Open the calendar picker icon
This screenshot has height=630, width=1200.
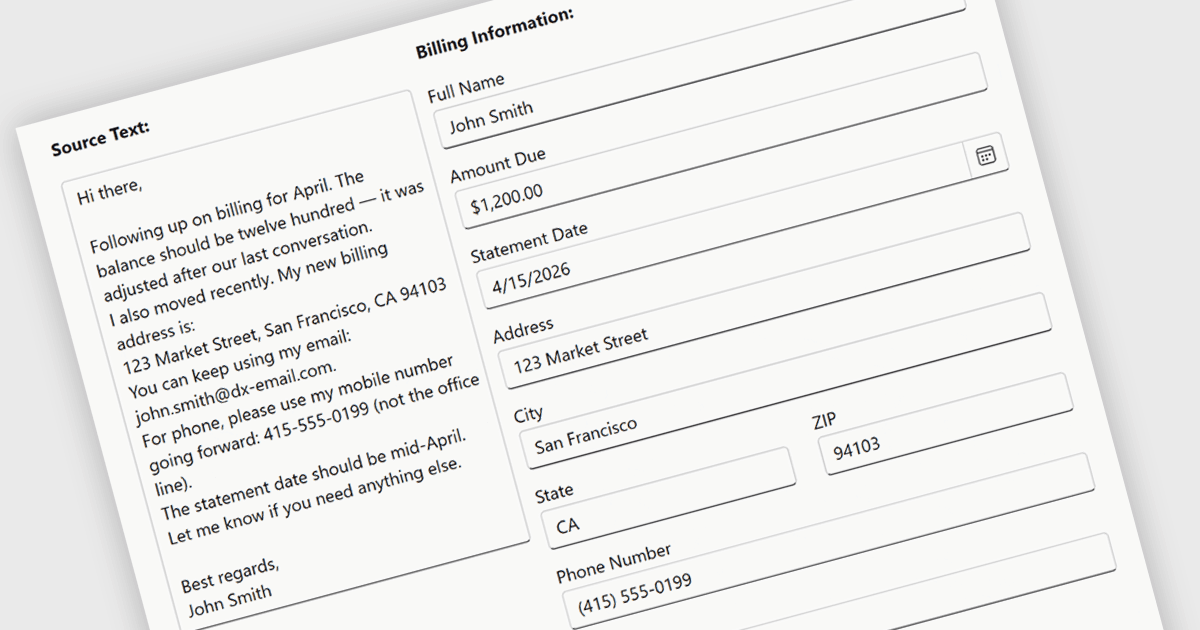pos(986,155)
